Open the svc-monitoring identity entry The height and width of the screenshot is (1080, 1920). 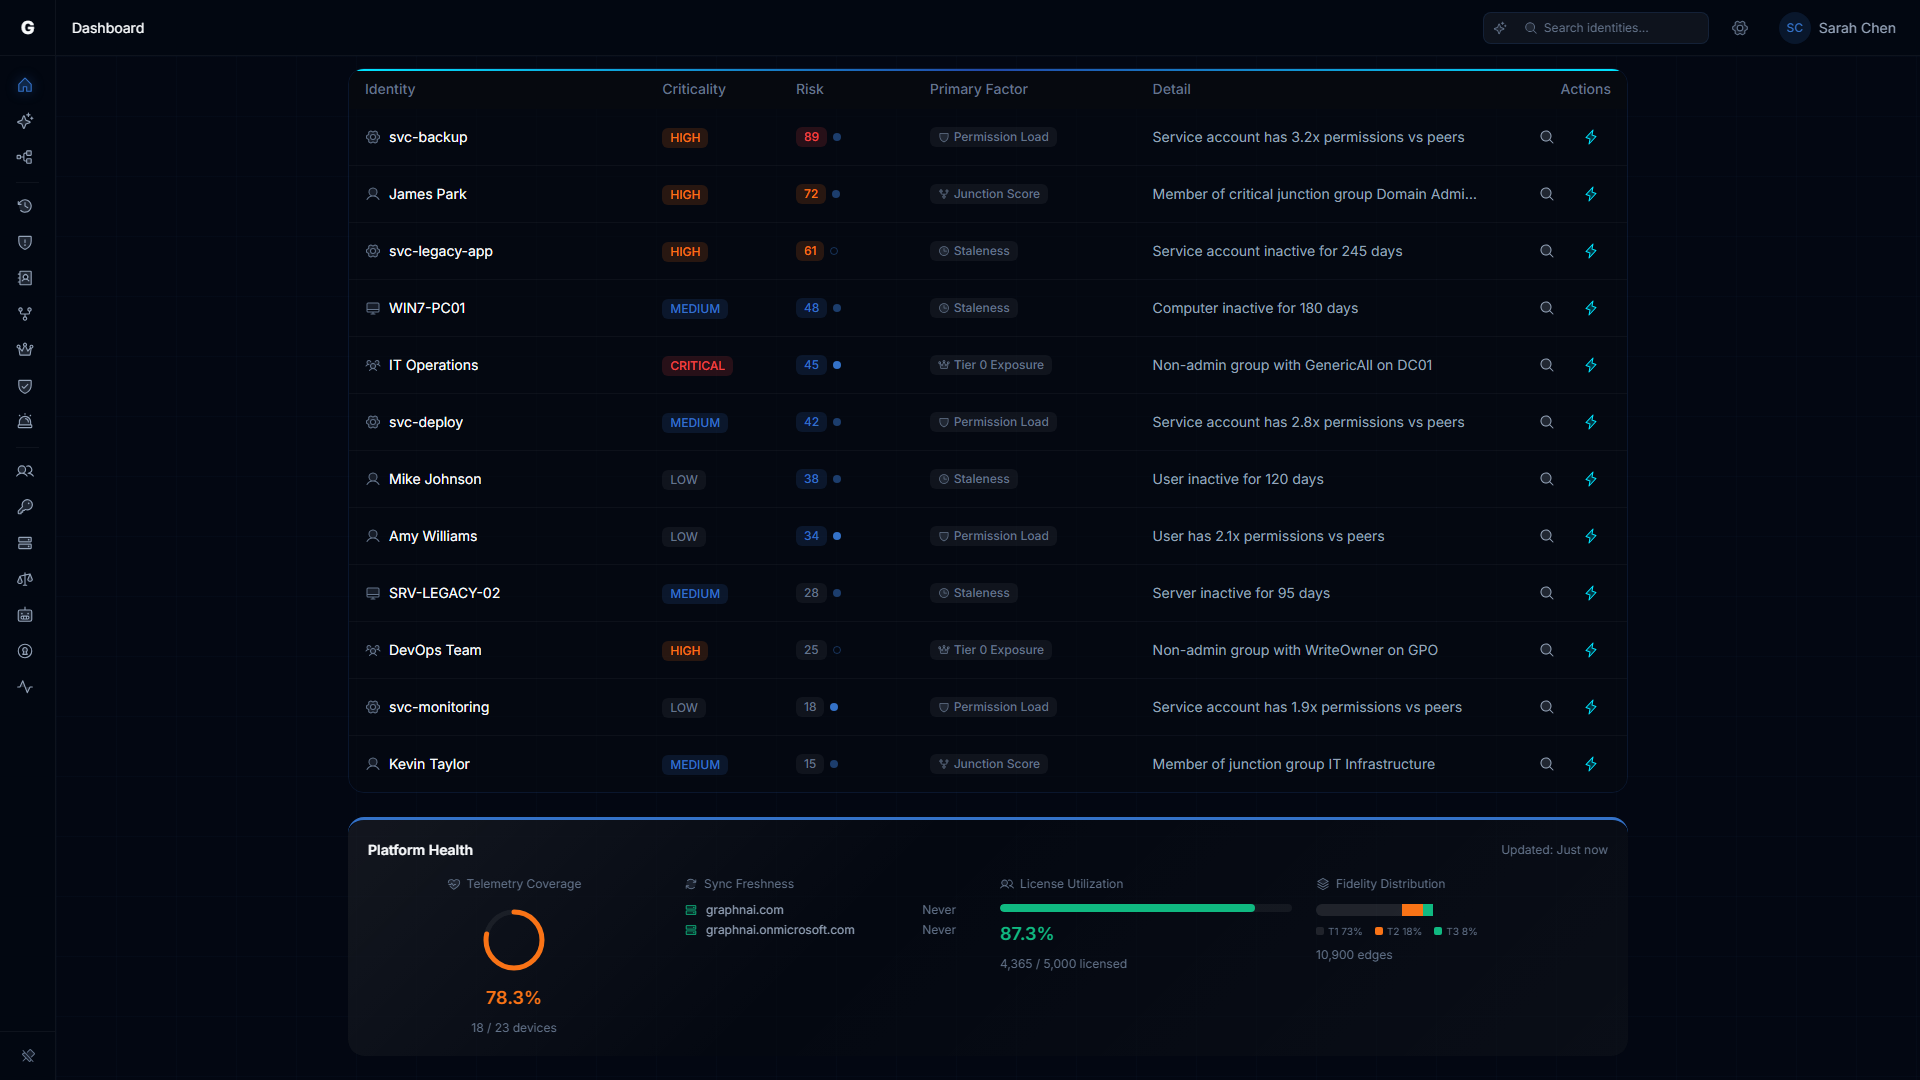click(439, 707)
